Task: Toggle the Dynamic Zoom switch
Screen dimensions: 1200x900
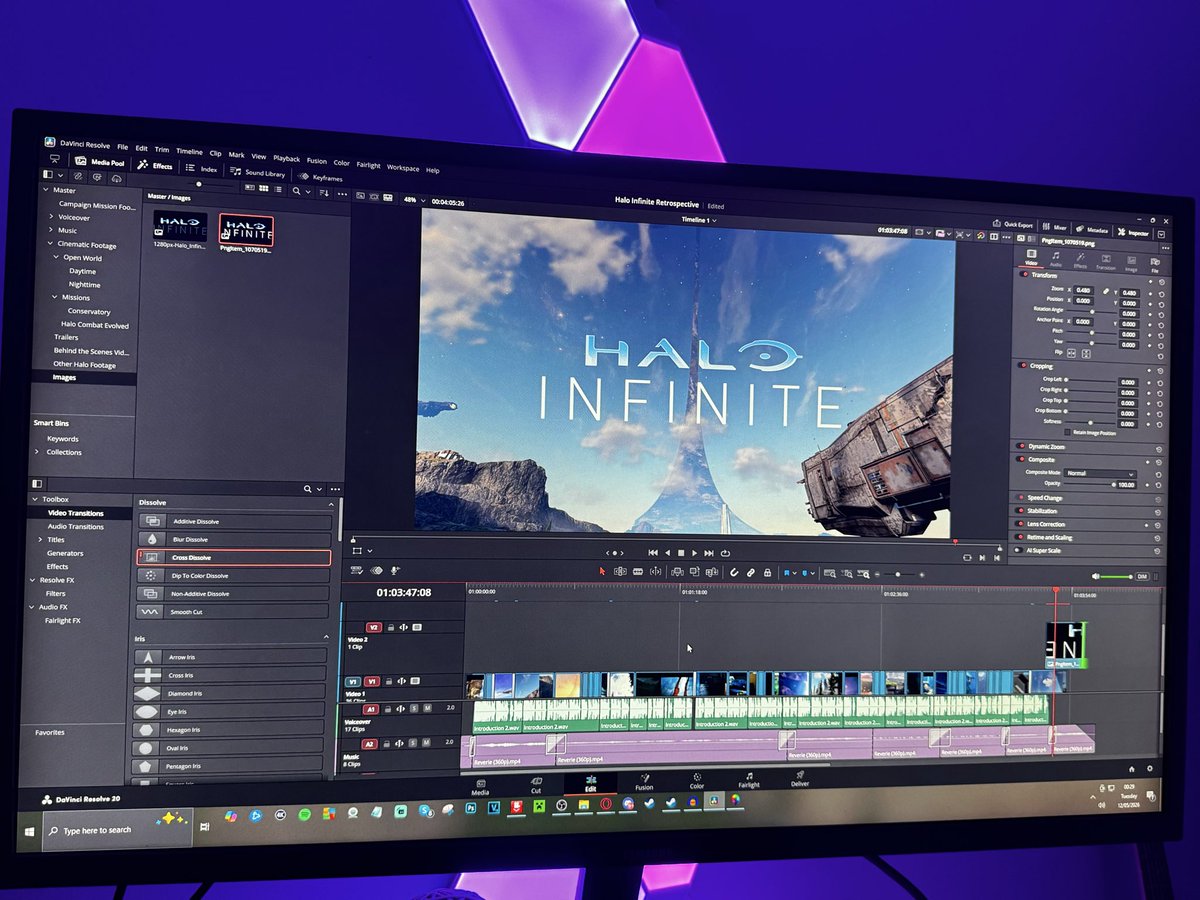Action: (1021, 445)
